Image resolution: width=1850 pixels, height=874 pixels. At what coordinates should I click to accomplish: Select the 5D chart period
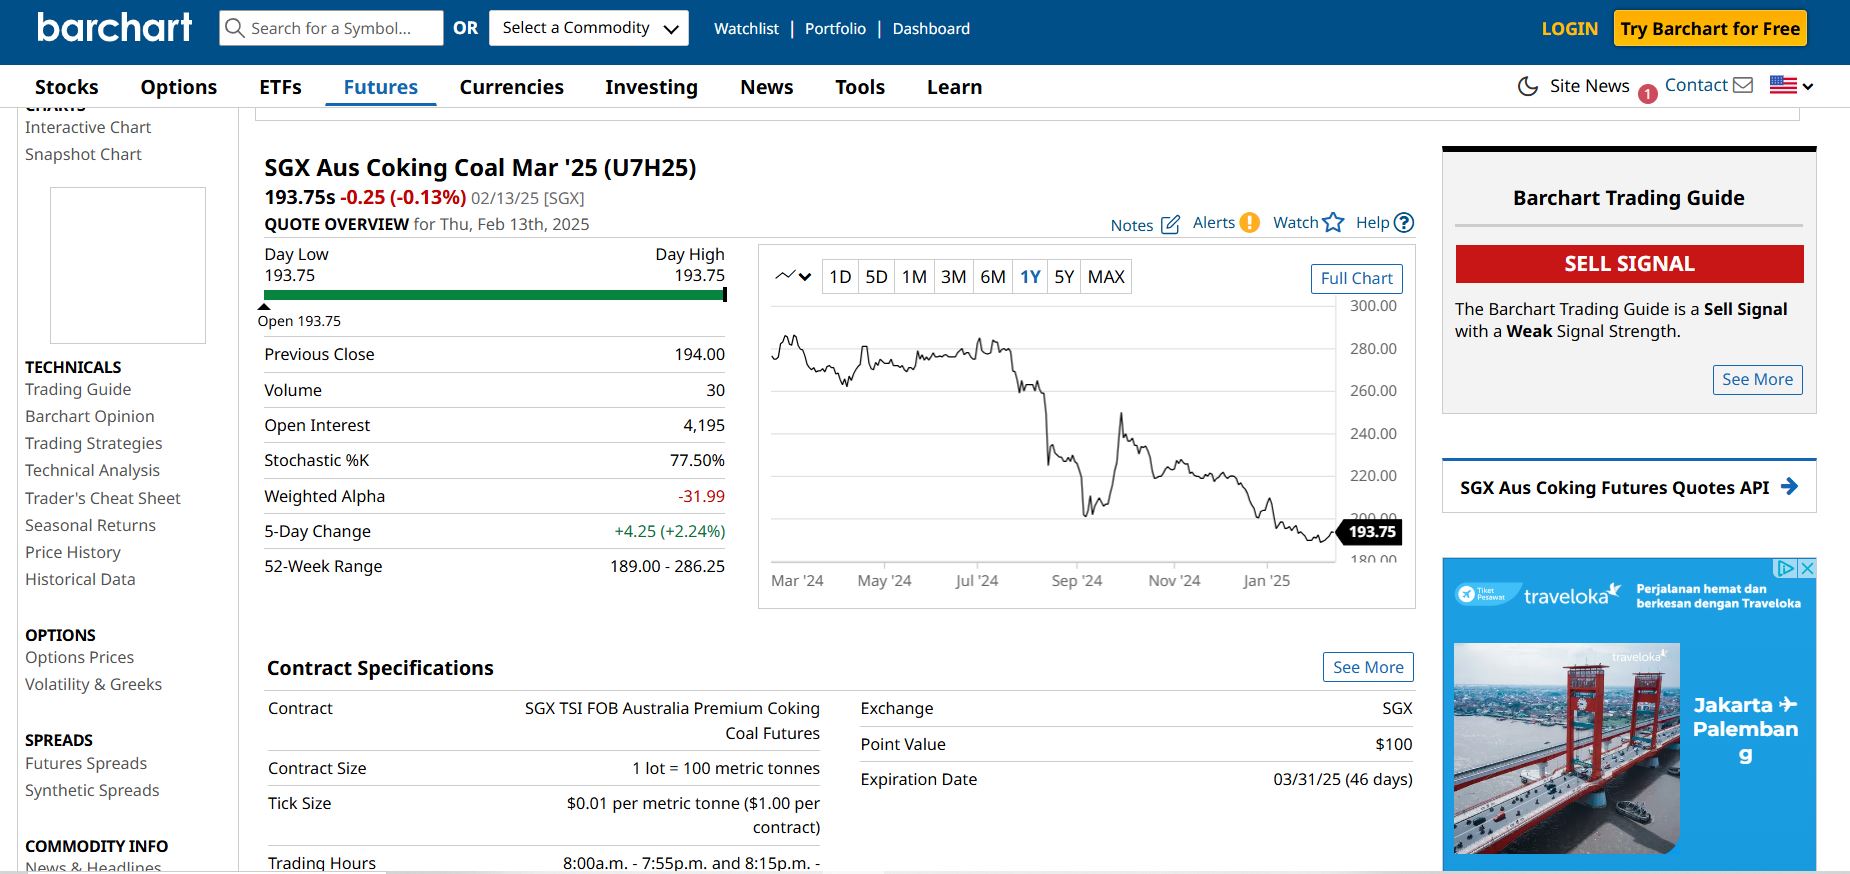pyautogui.click(x=876, y=277)
